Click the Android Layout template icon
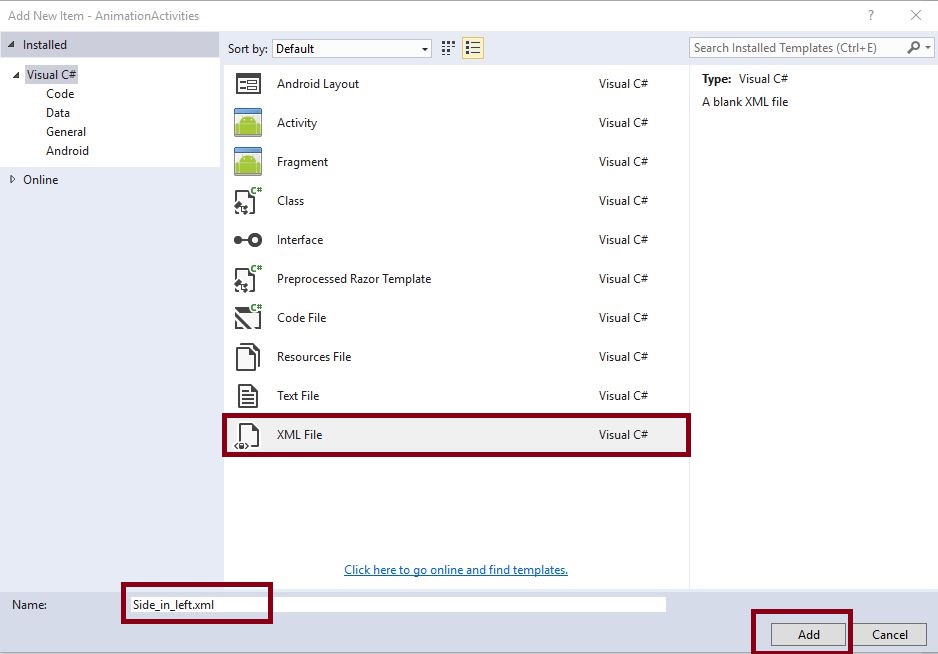This screenshot has width=938, height=654. tap(248, 84)
